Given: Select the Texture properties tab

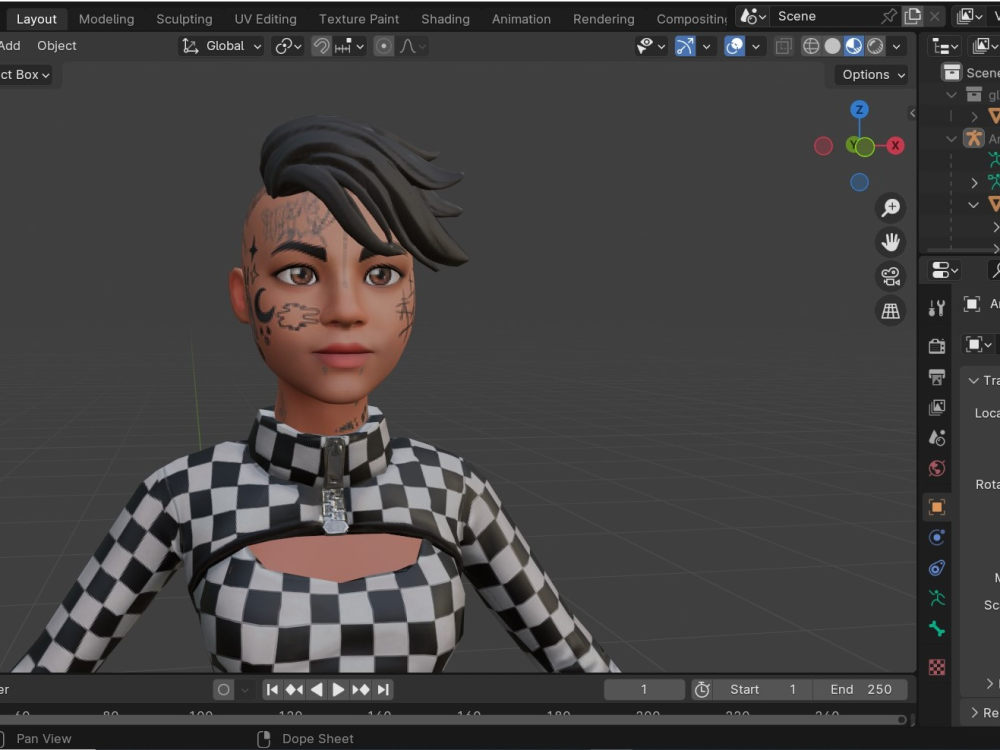Looking at the screenshot, I should coord(936,665).
